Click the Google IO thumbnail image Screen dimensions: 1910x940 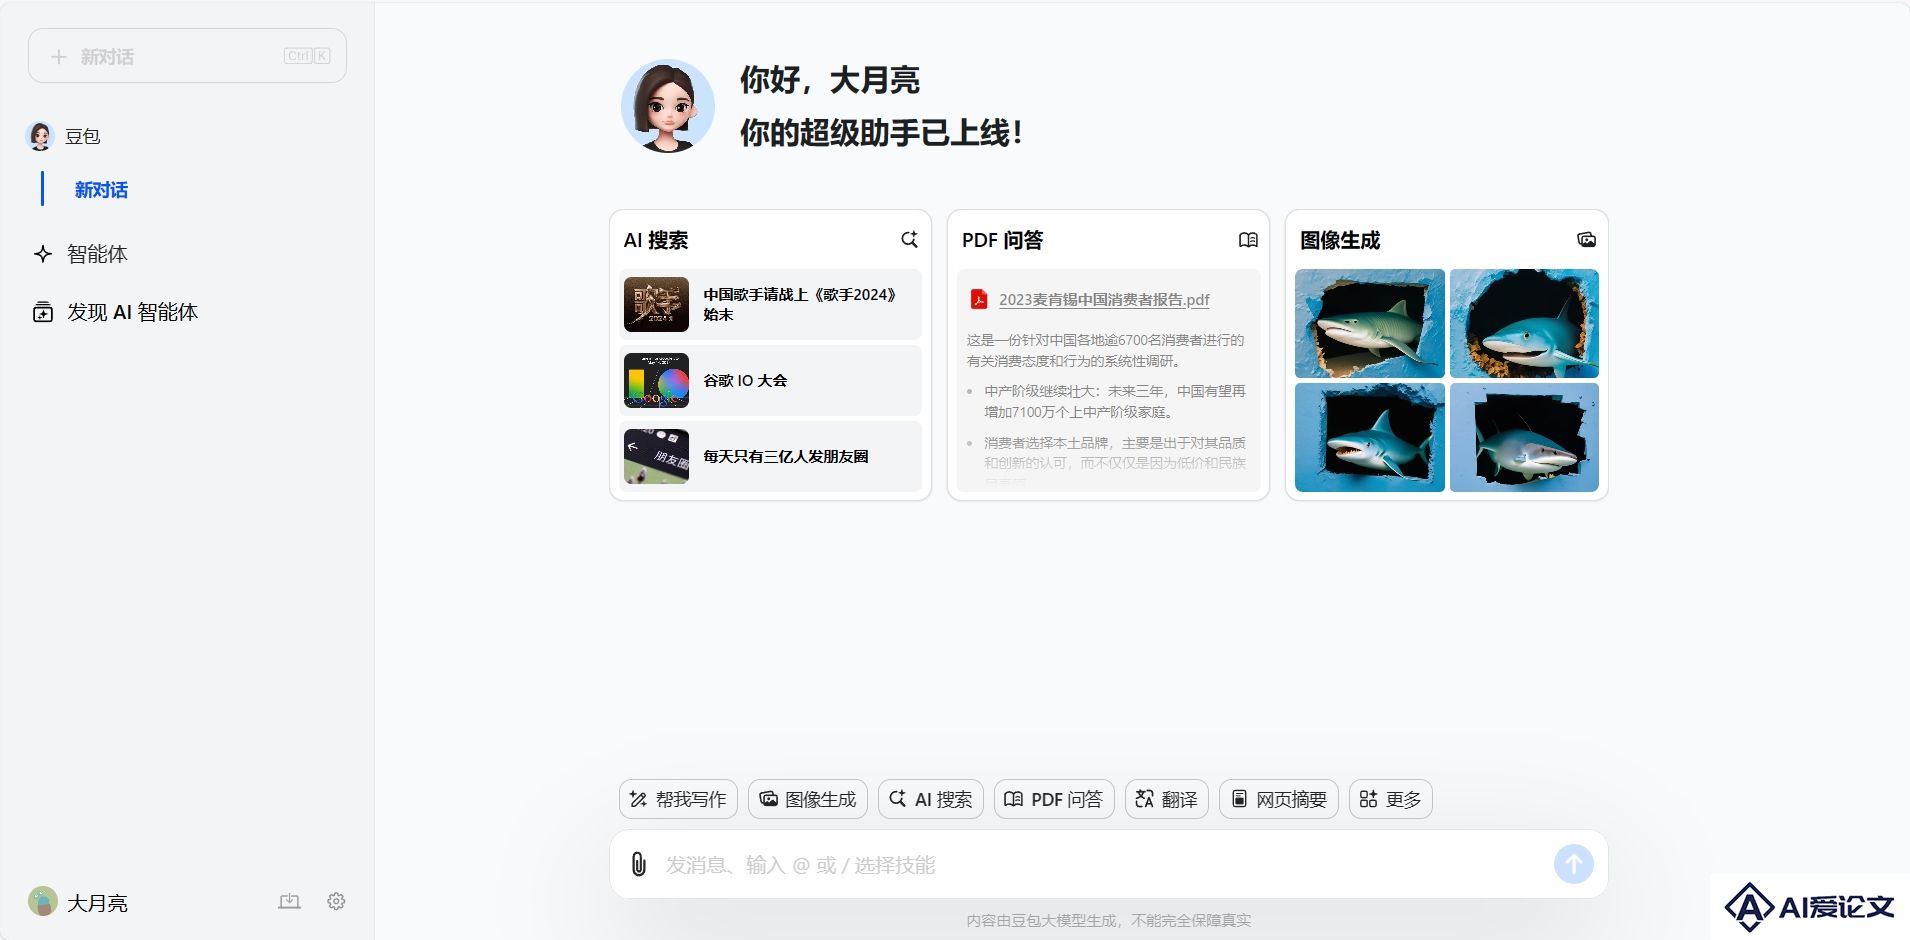pyautogui.click(x=656, y=380)
